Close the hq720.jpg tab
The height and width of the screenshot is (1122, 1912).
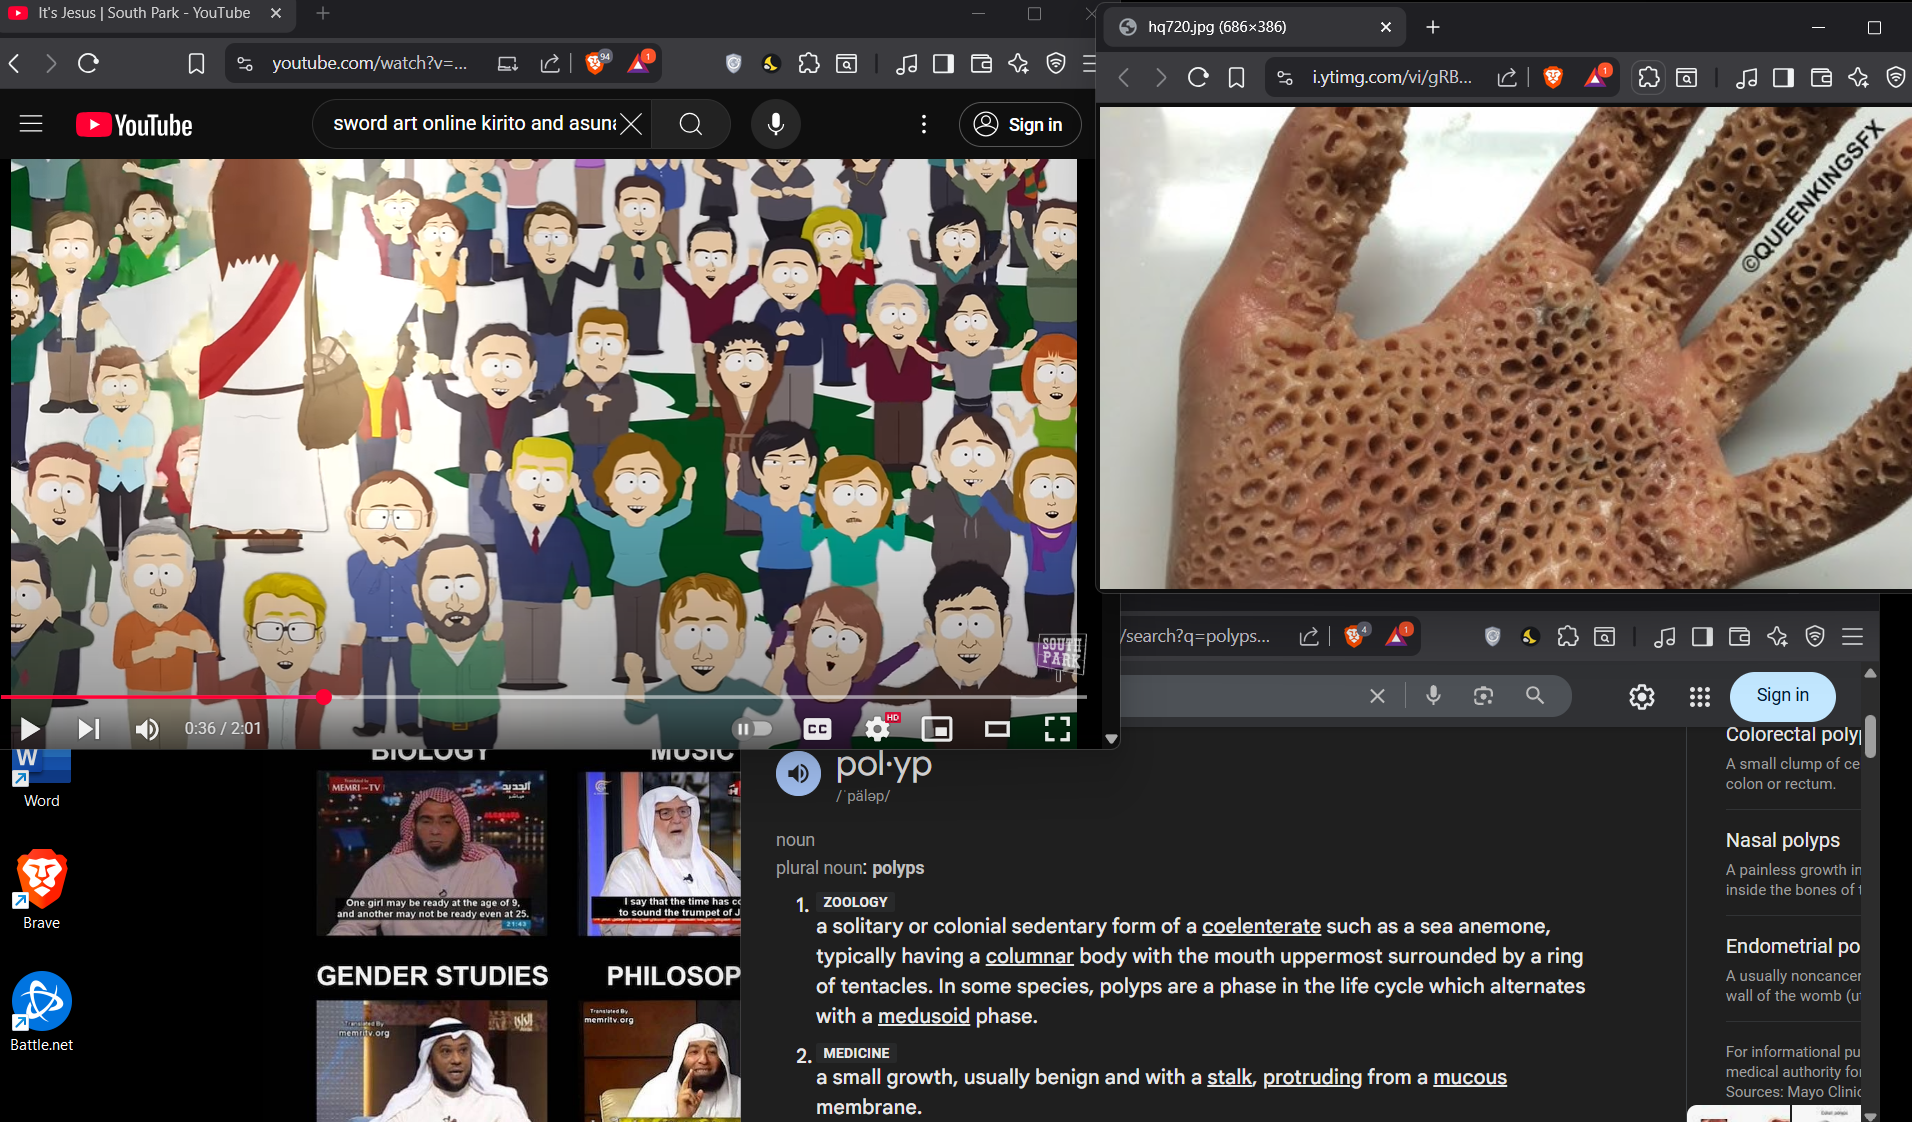1386,27
